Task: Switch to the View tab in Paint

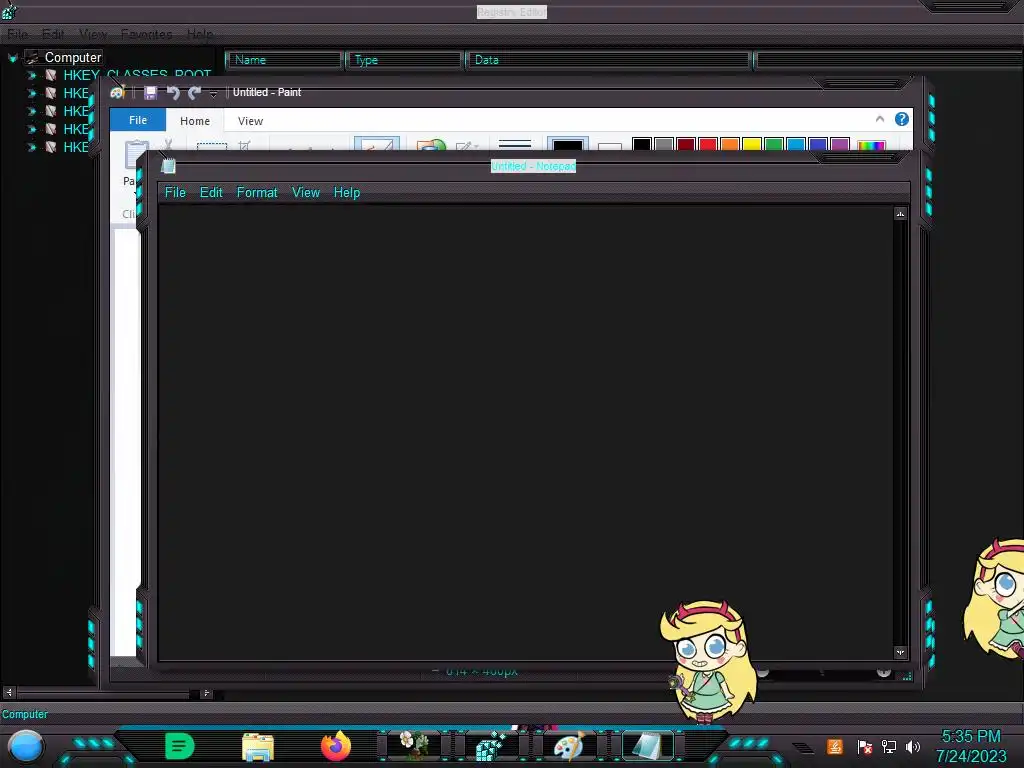Action: pos(250,121)
